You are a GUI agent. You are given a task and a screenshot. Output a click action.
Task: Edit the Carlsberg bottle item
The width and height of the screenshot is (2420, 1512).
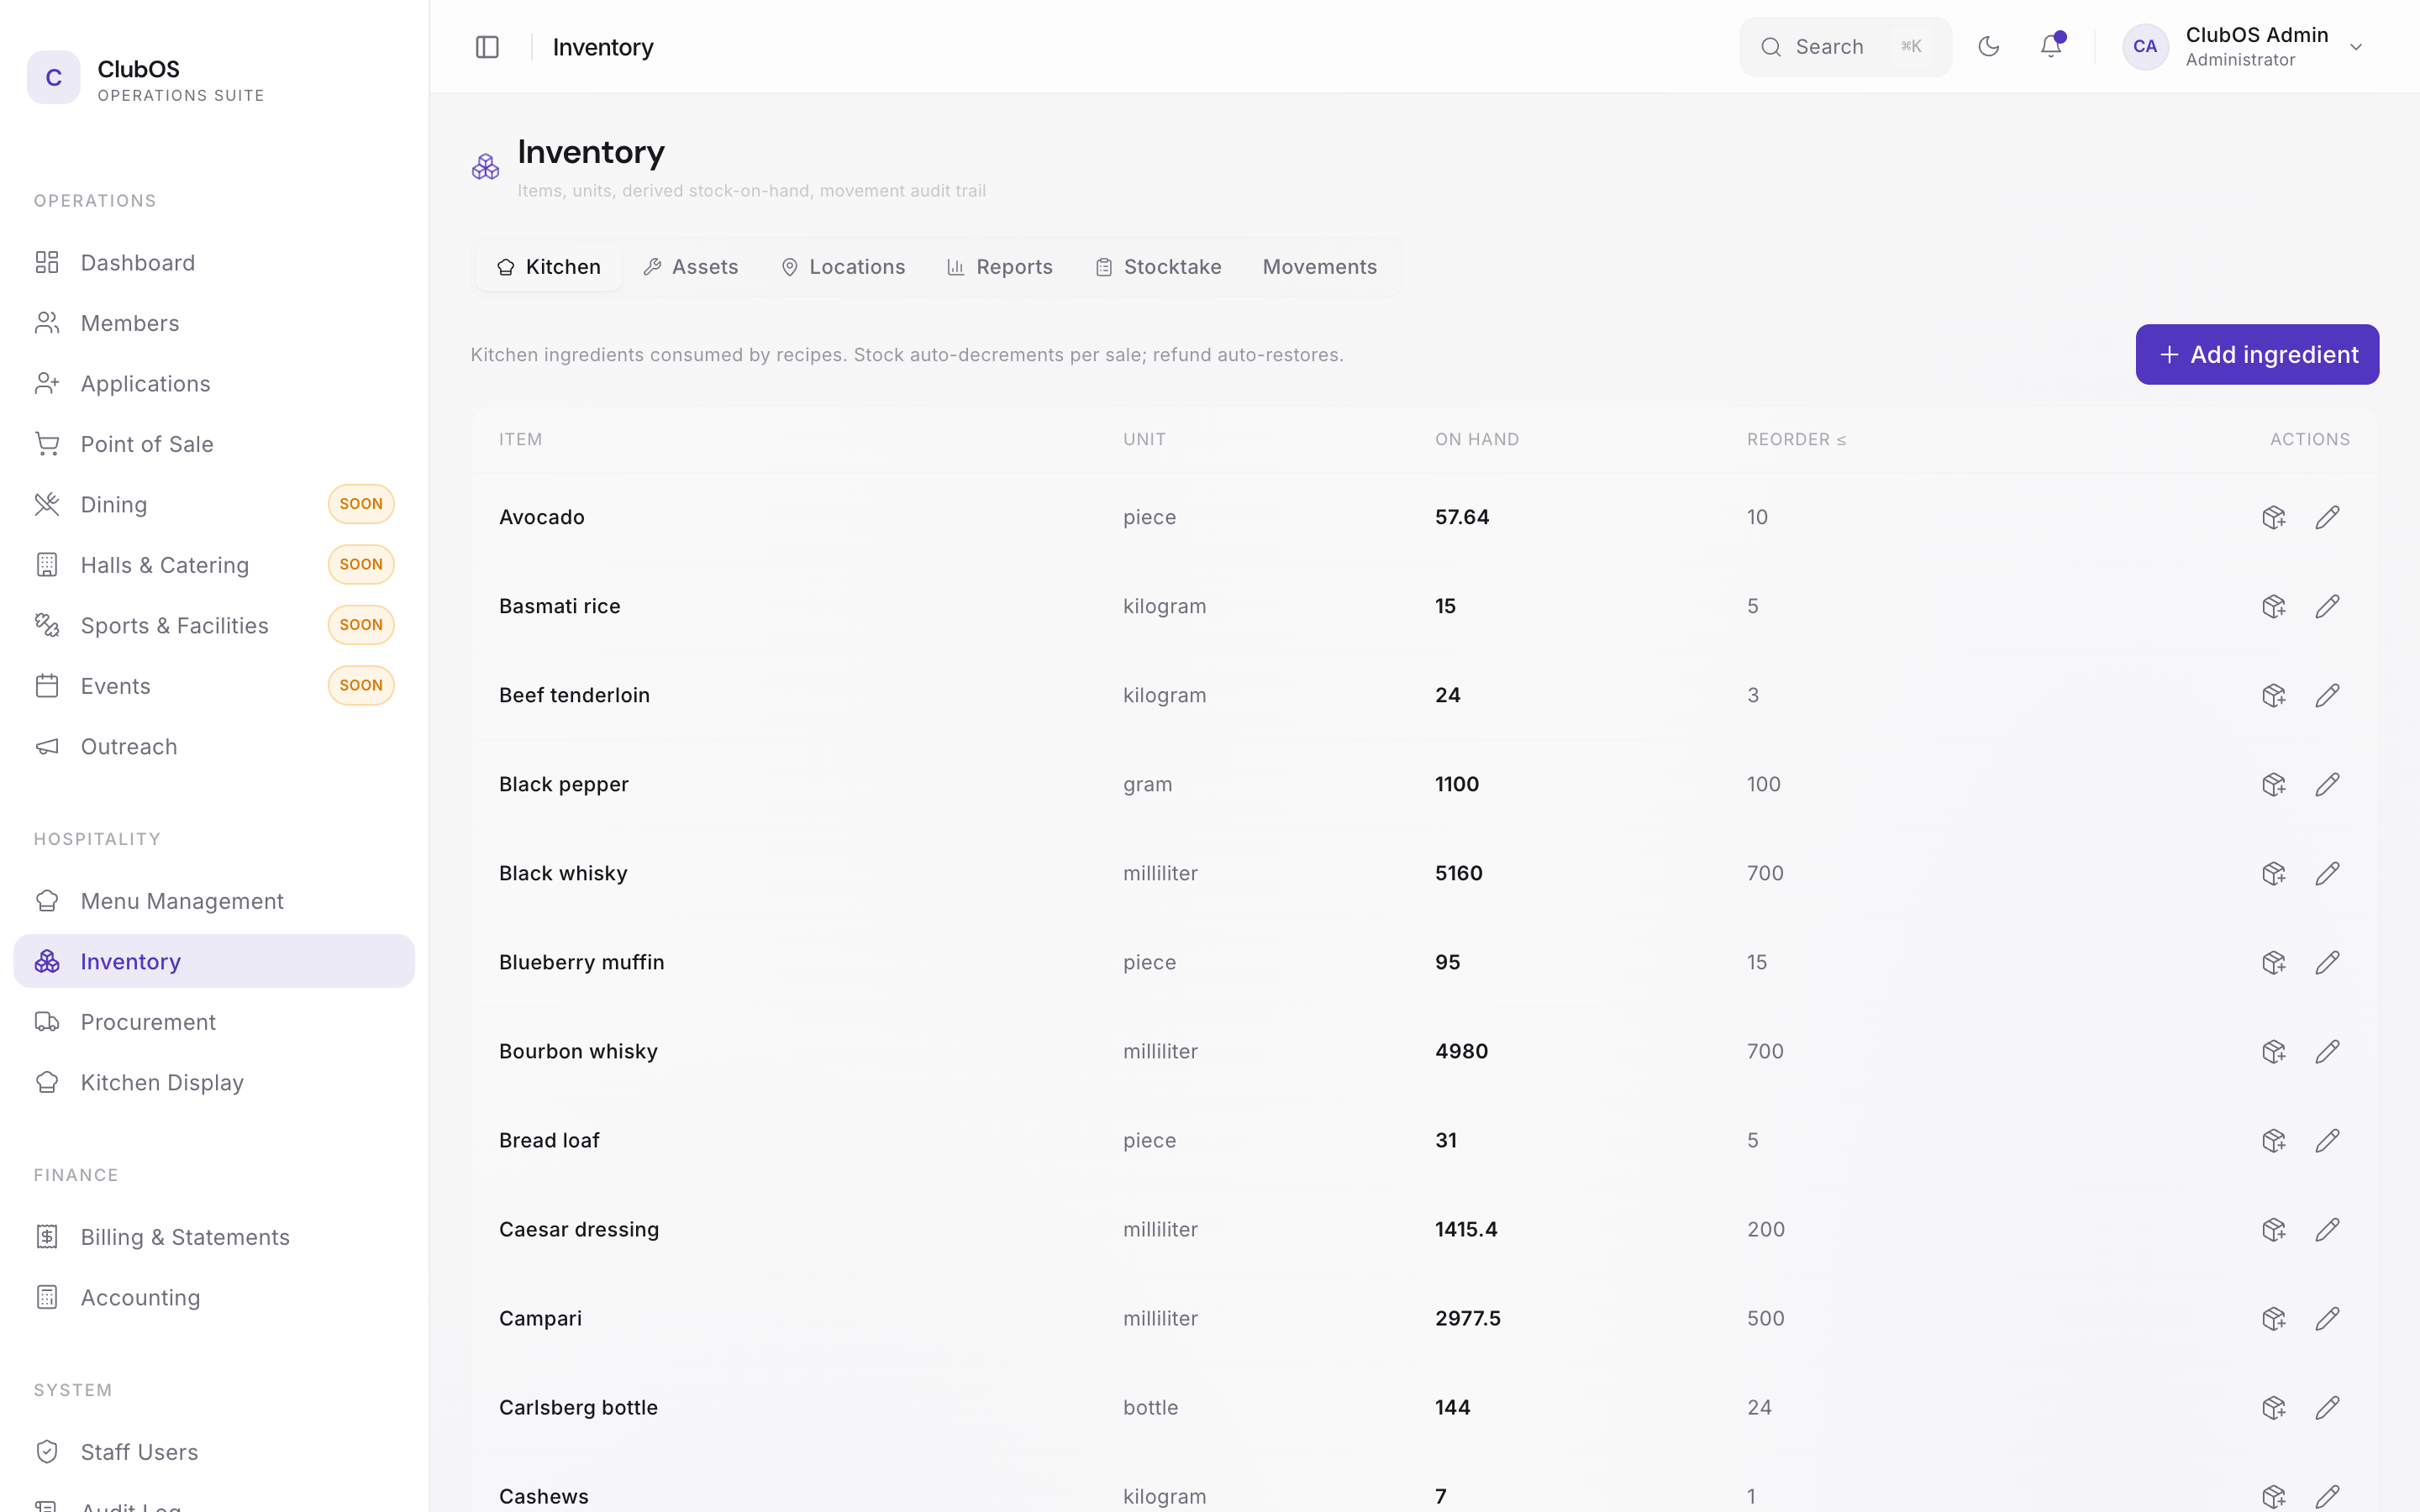click(x=2327, y=1407)
